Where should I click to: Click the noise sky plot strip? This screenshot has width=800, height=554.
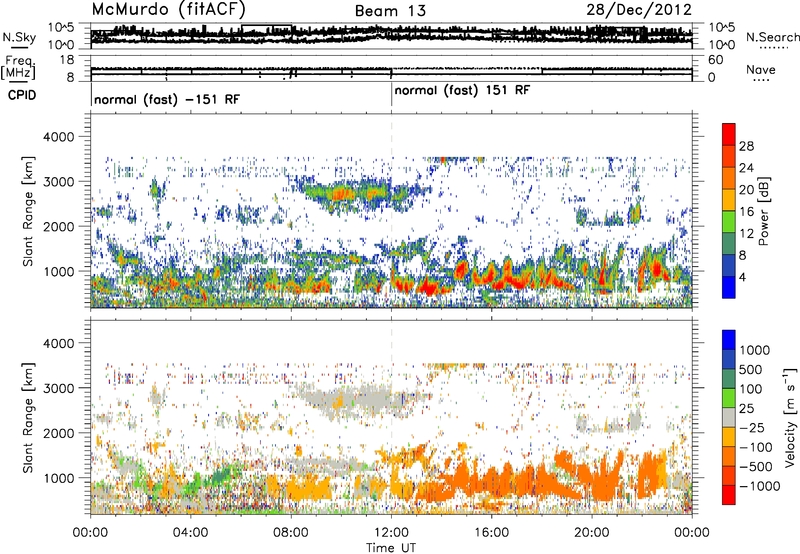click(x=391, y=36)
